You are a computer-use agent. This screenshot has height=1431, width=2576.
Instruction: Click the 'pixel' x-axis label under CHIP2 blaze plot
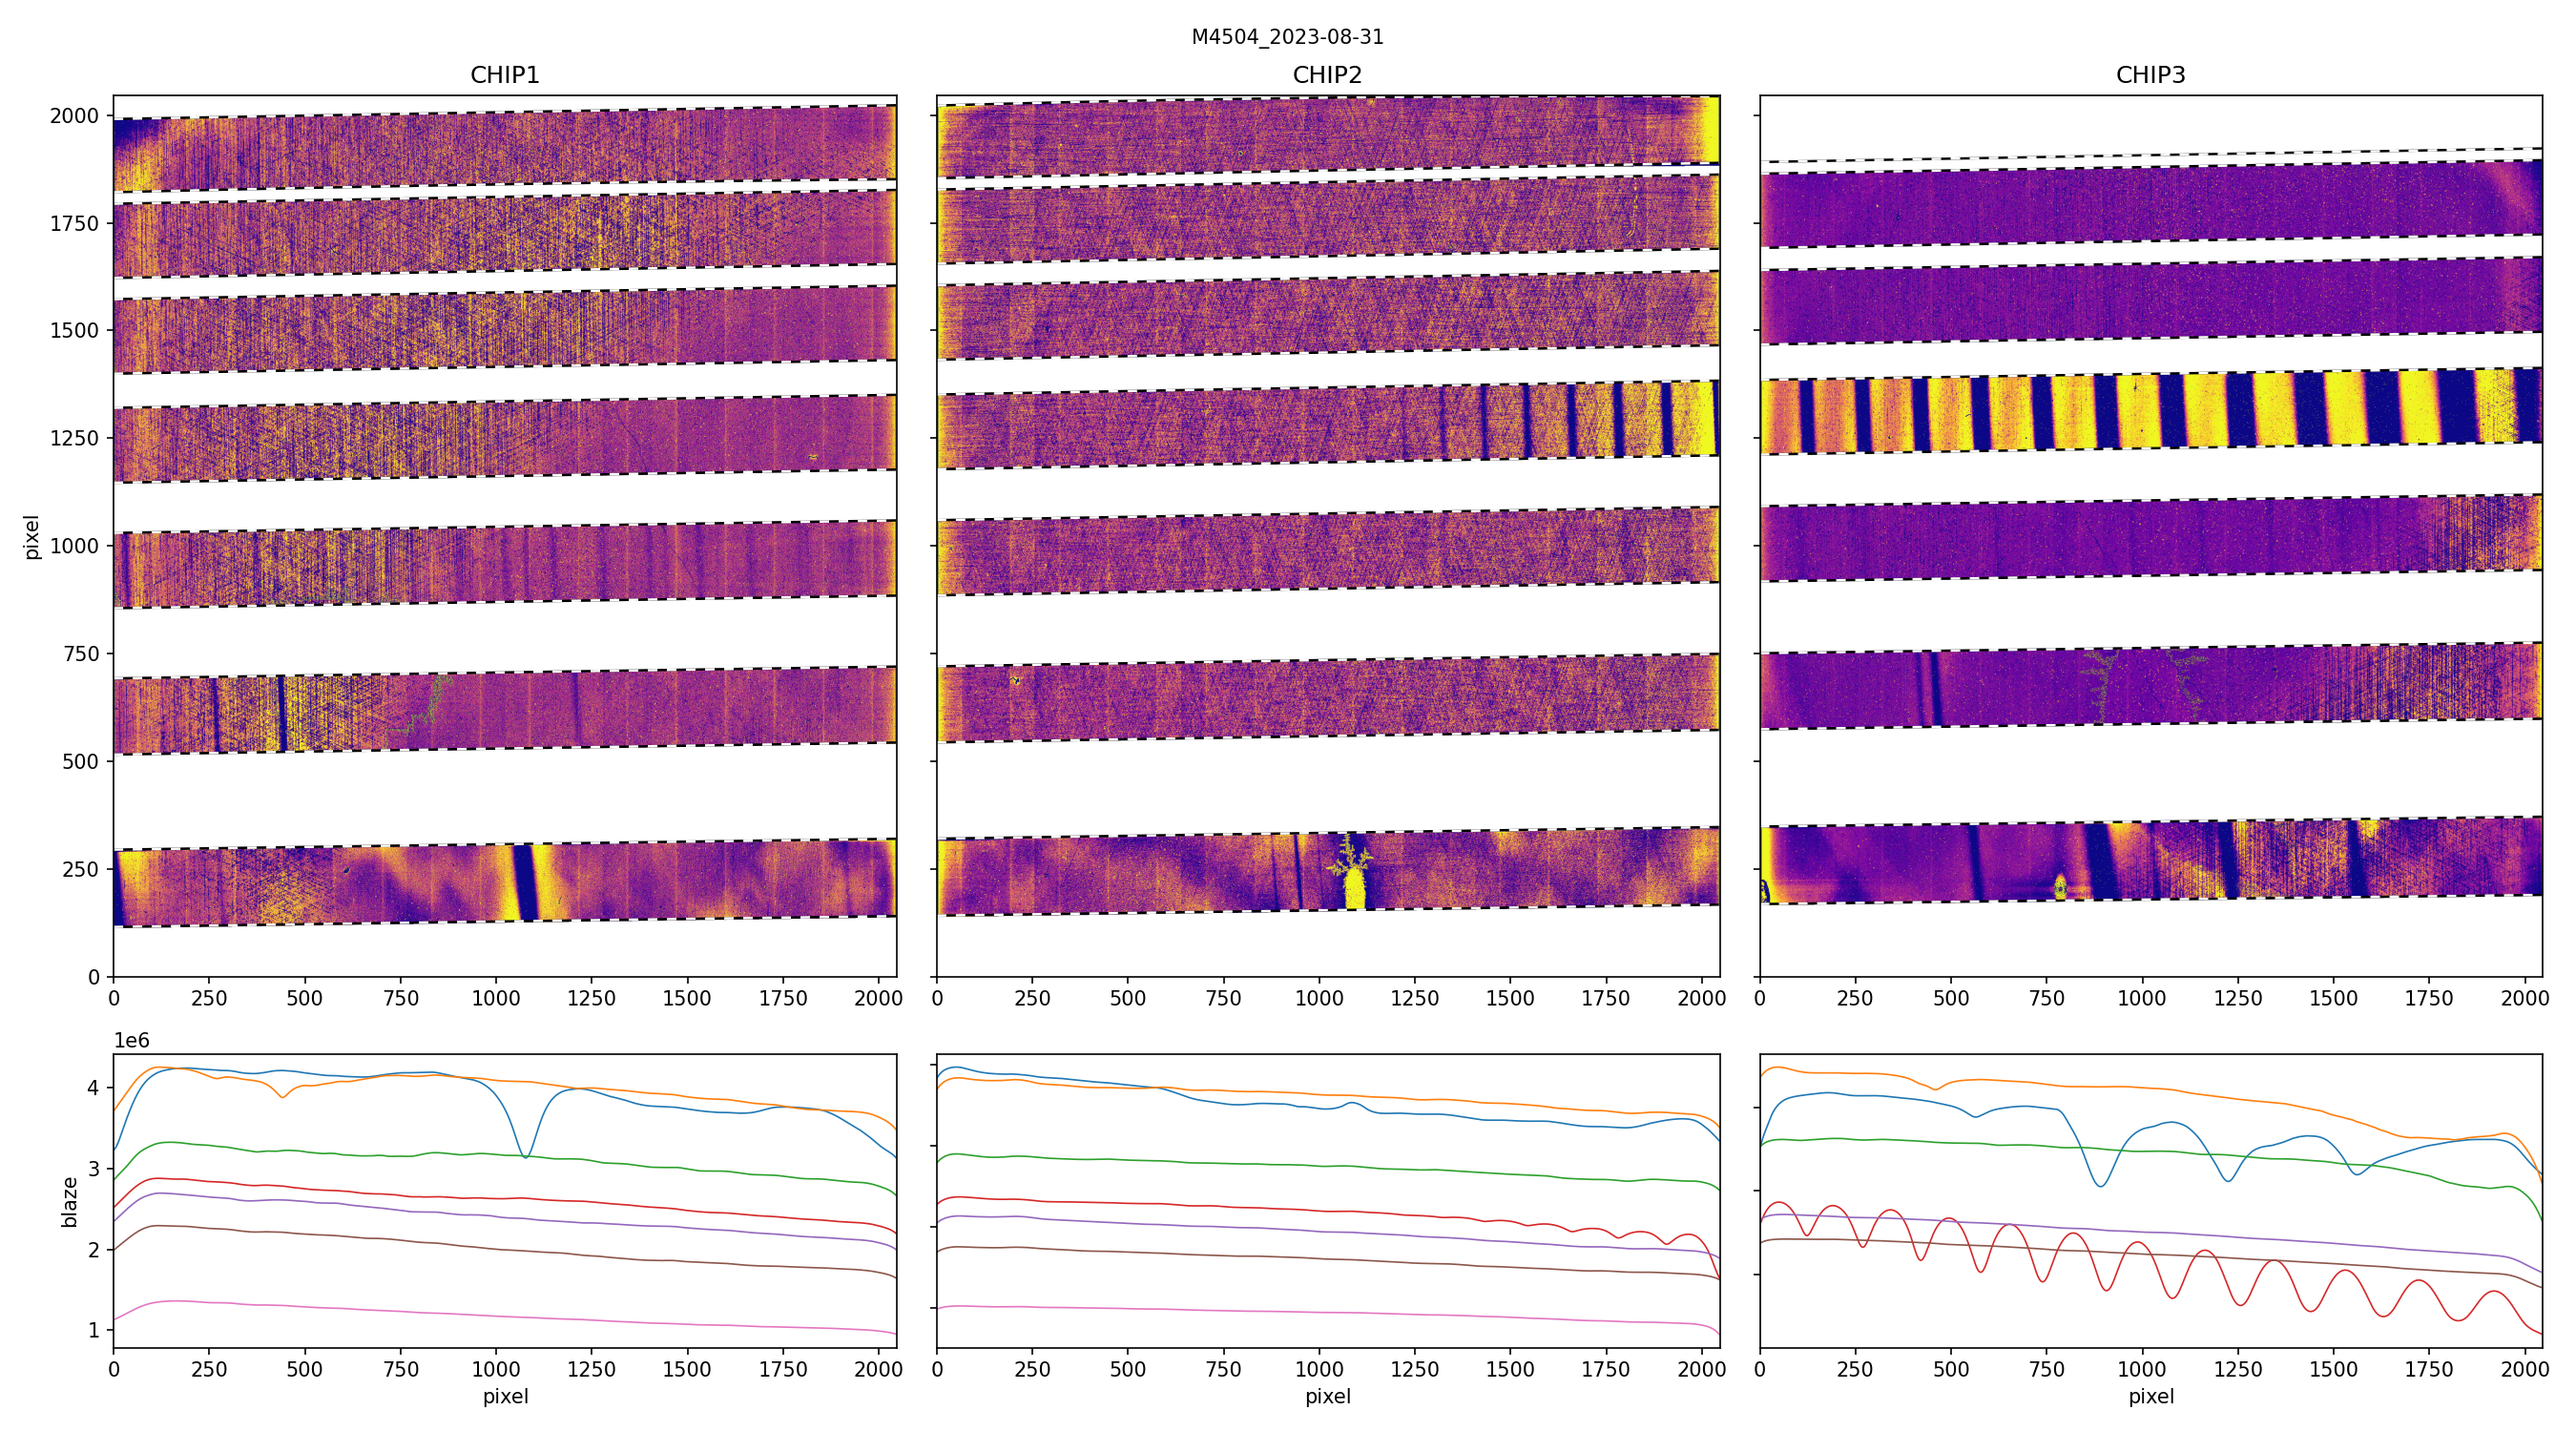tap(1327, 1396)
